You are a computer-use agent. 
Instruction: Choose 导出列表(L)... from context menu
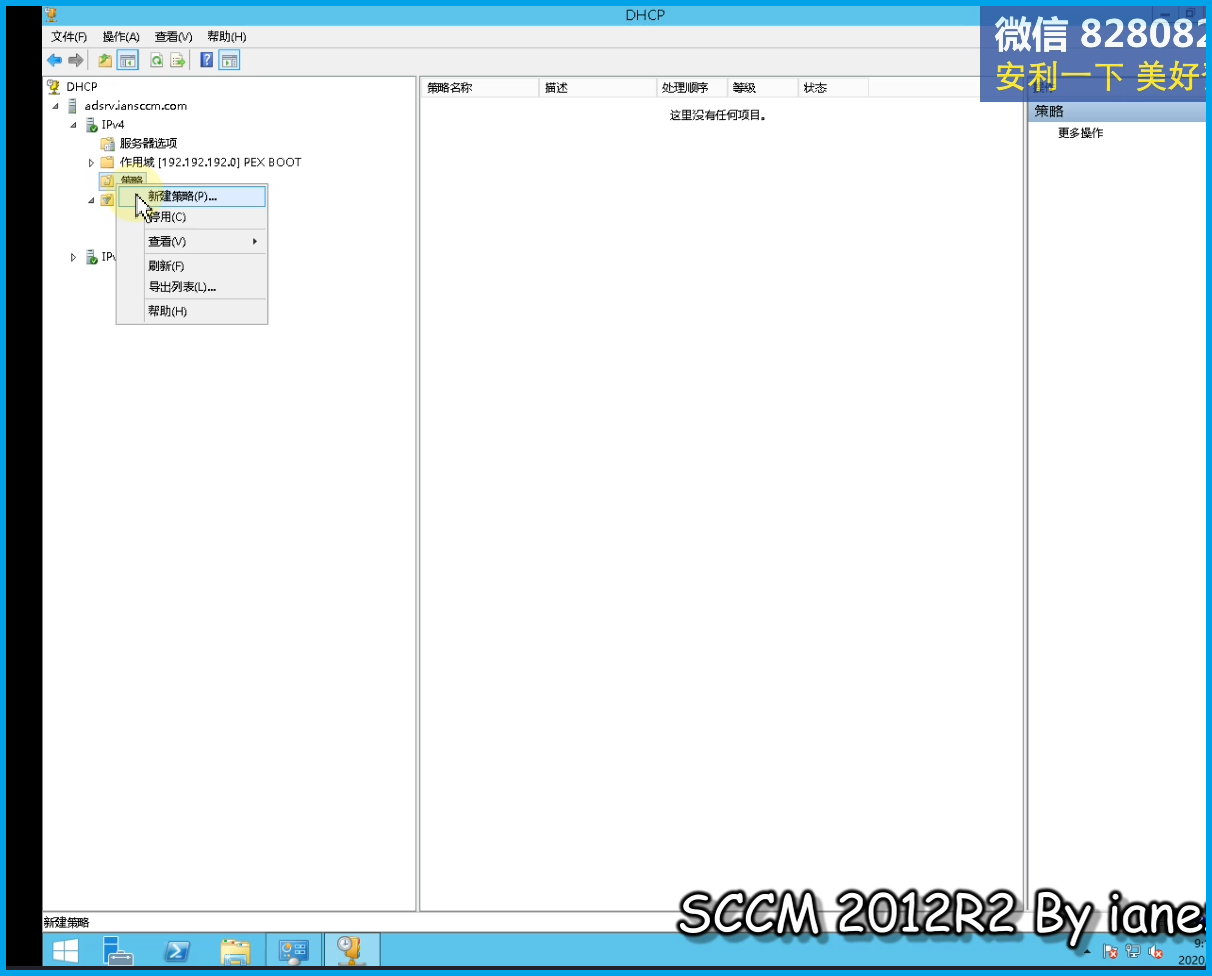tap(192, 287)
